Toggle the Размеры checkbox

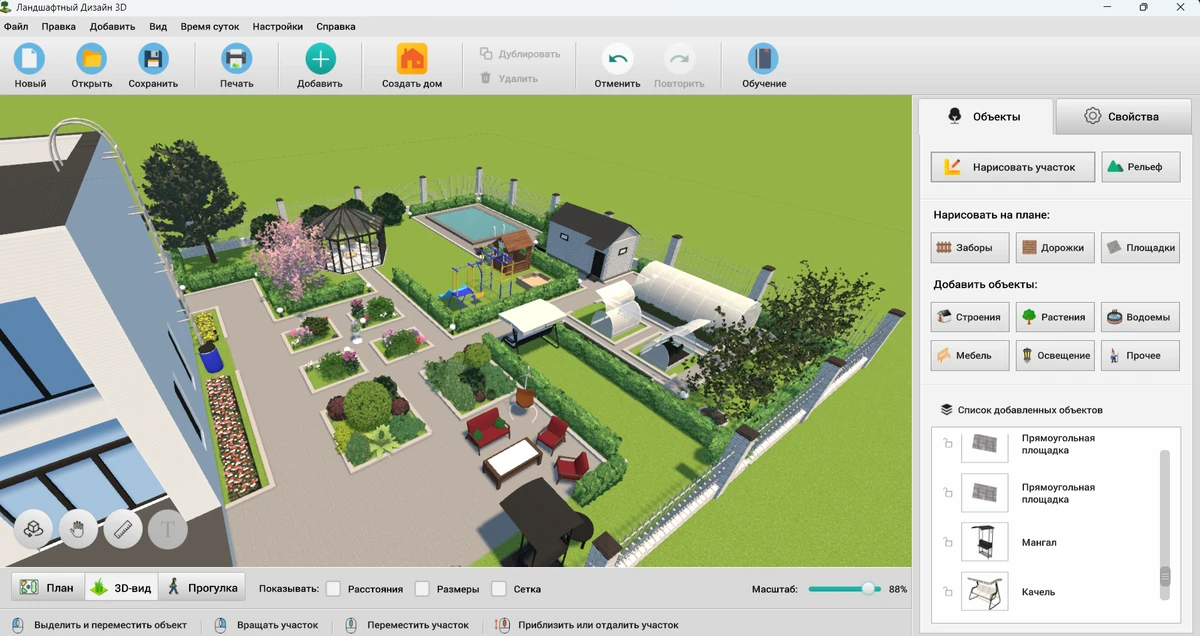pyautogui.click(x=422, y=589)
